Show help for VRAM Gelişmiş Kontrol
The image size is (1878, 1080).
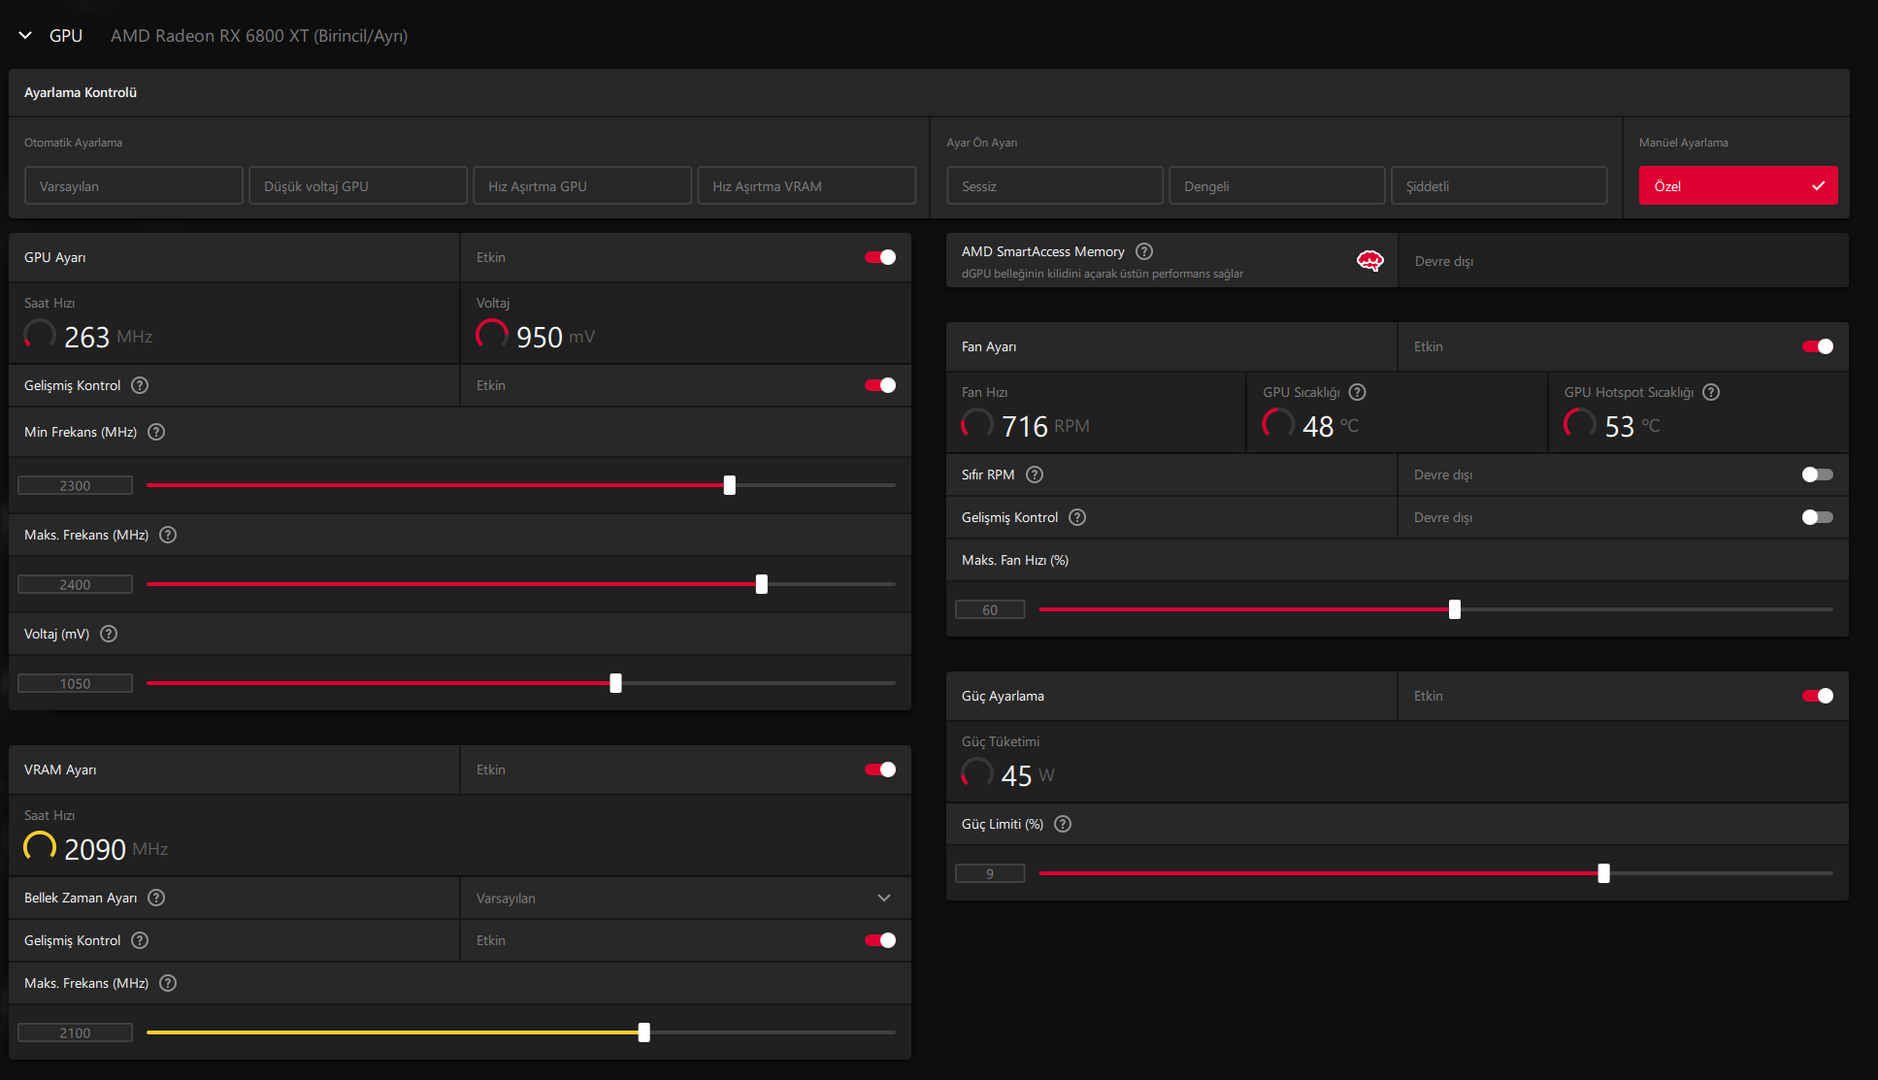point(140,940)
